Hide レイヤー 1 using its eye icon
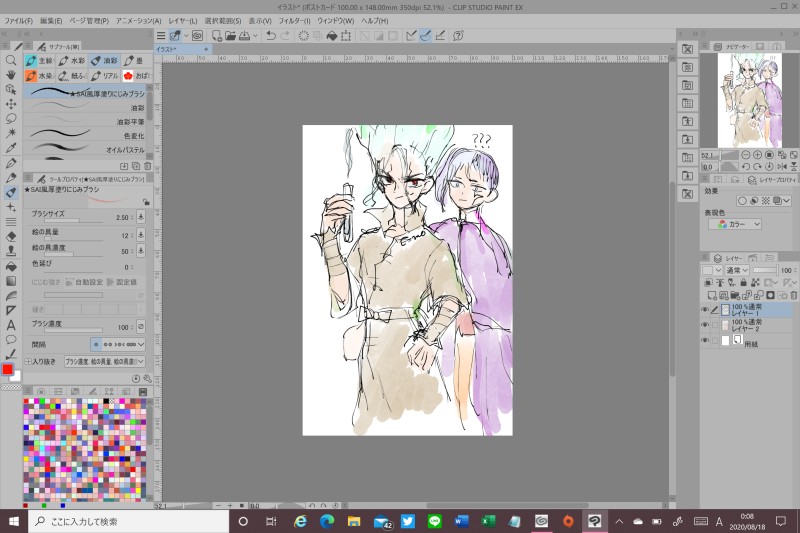The height and width of the screenshot is (533, 800). [705, 311]
